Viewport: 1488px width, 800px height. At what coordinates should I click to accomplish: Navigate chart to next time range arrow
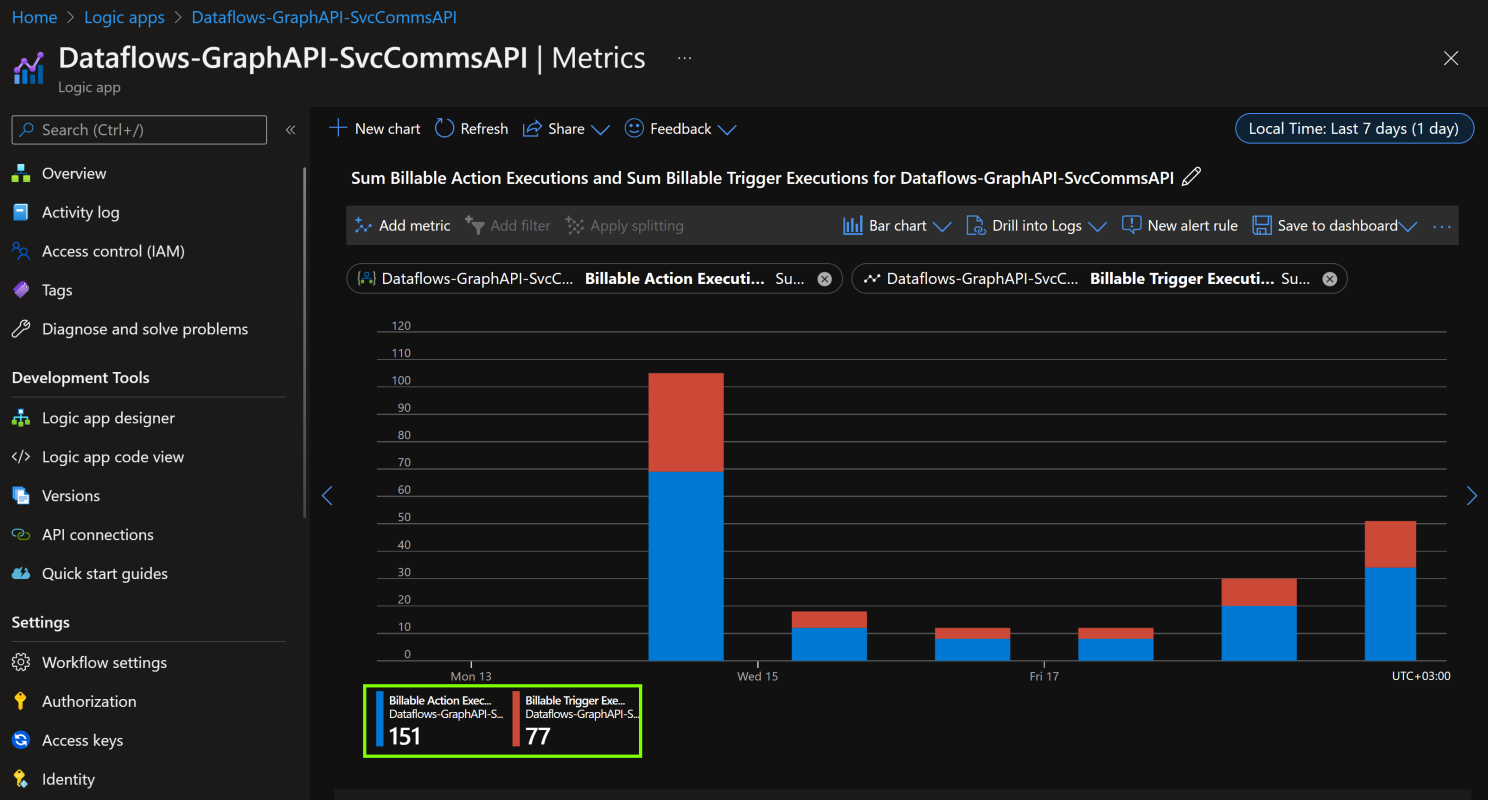coord(1471,496)
